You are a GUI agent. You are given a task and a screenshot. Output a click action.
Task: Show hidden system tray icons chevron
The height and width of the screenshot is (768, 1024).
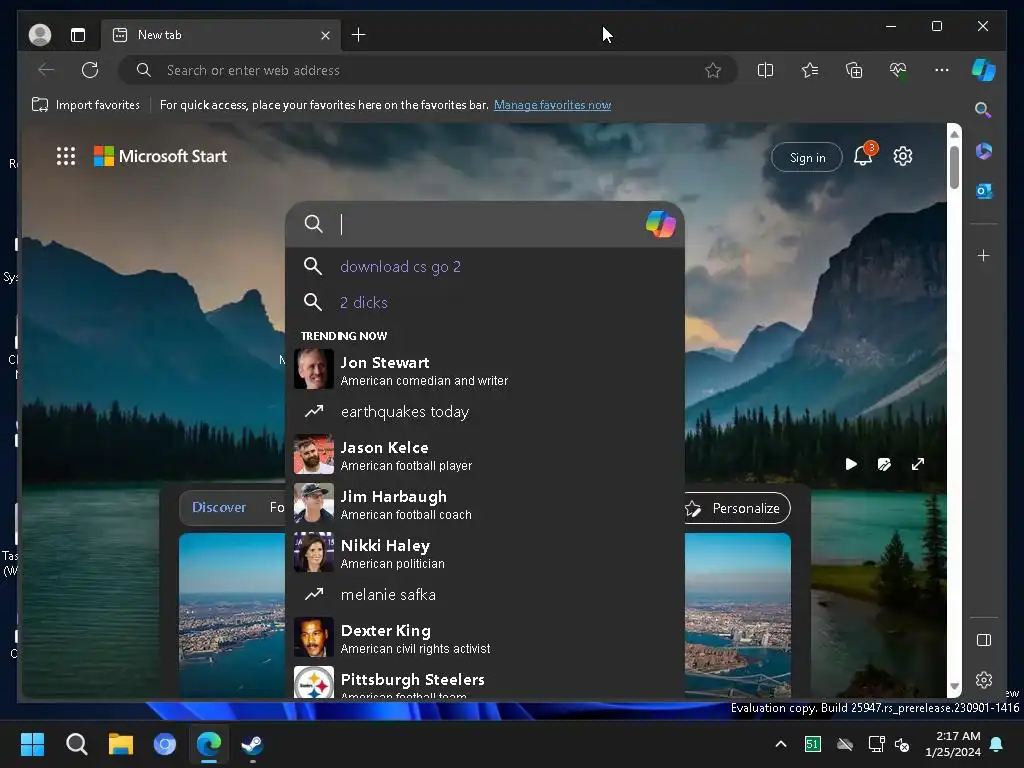[780, 744]
